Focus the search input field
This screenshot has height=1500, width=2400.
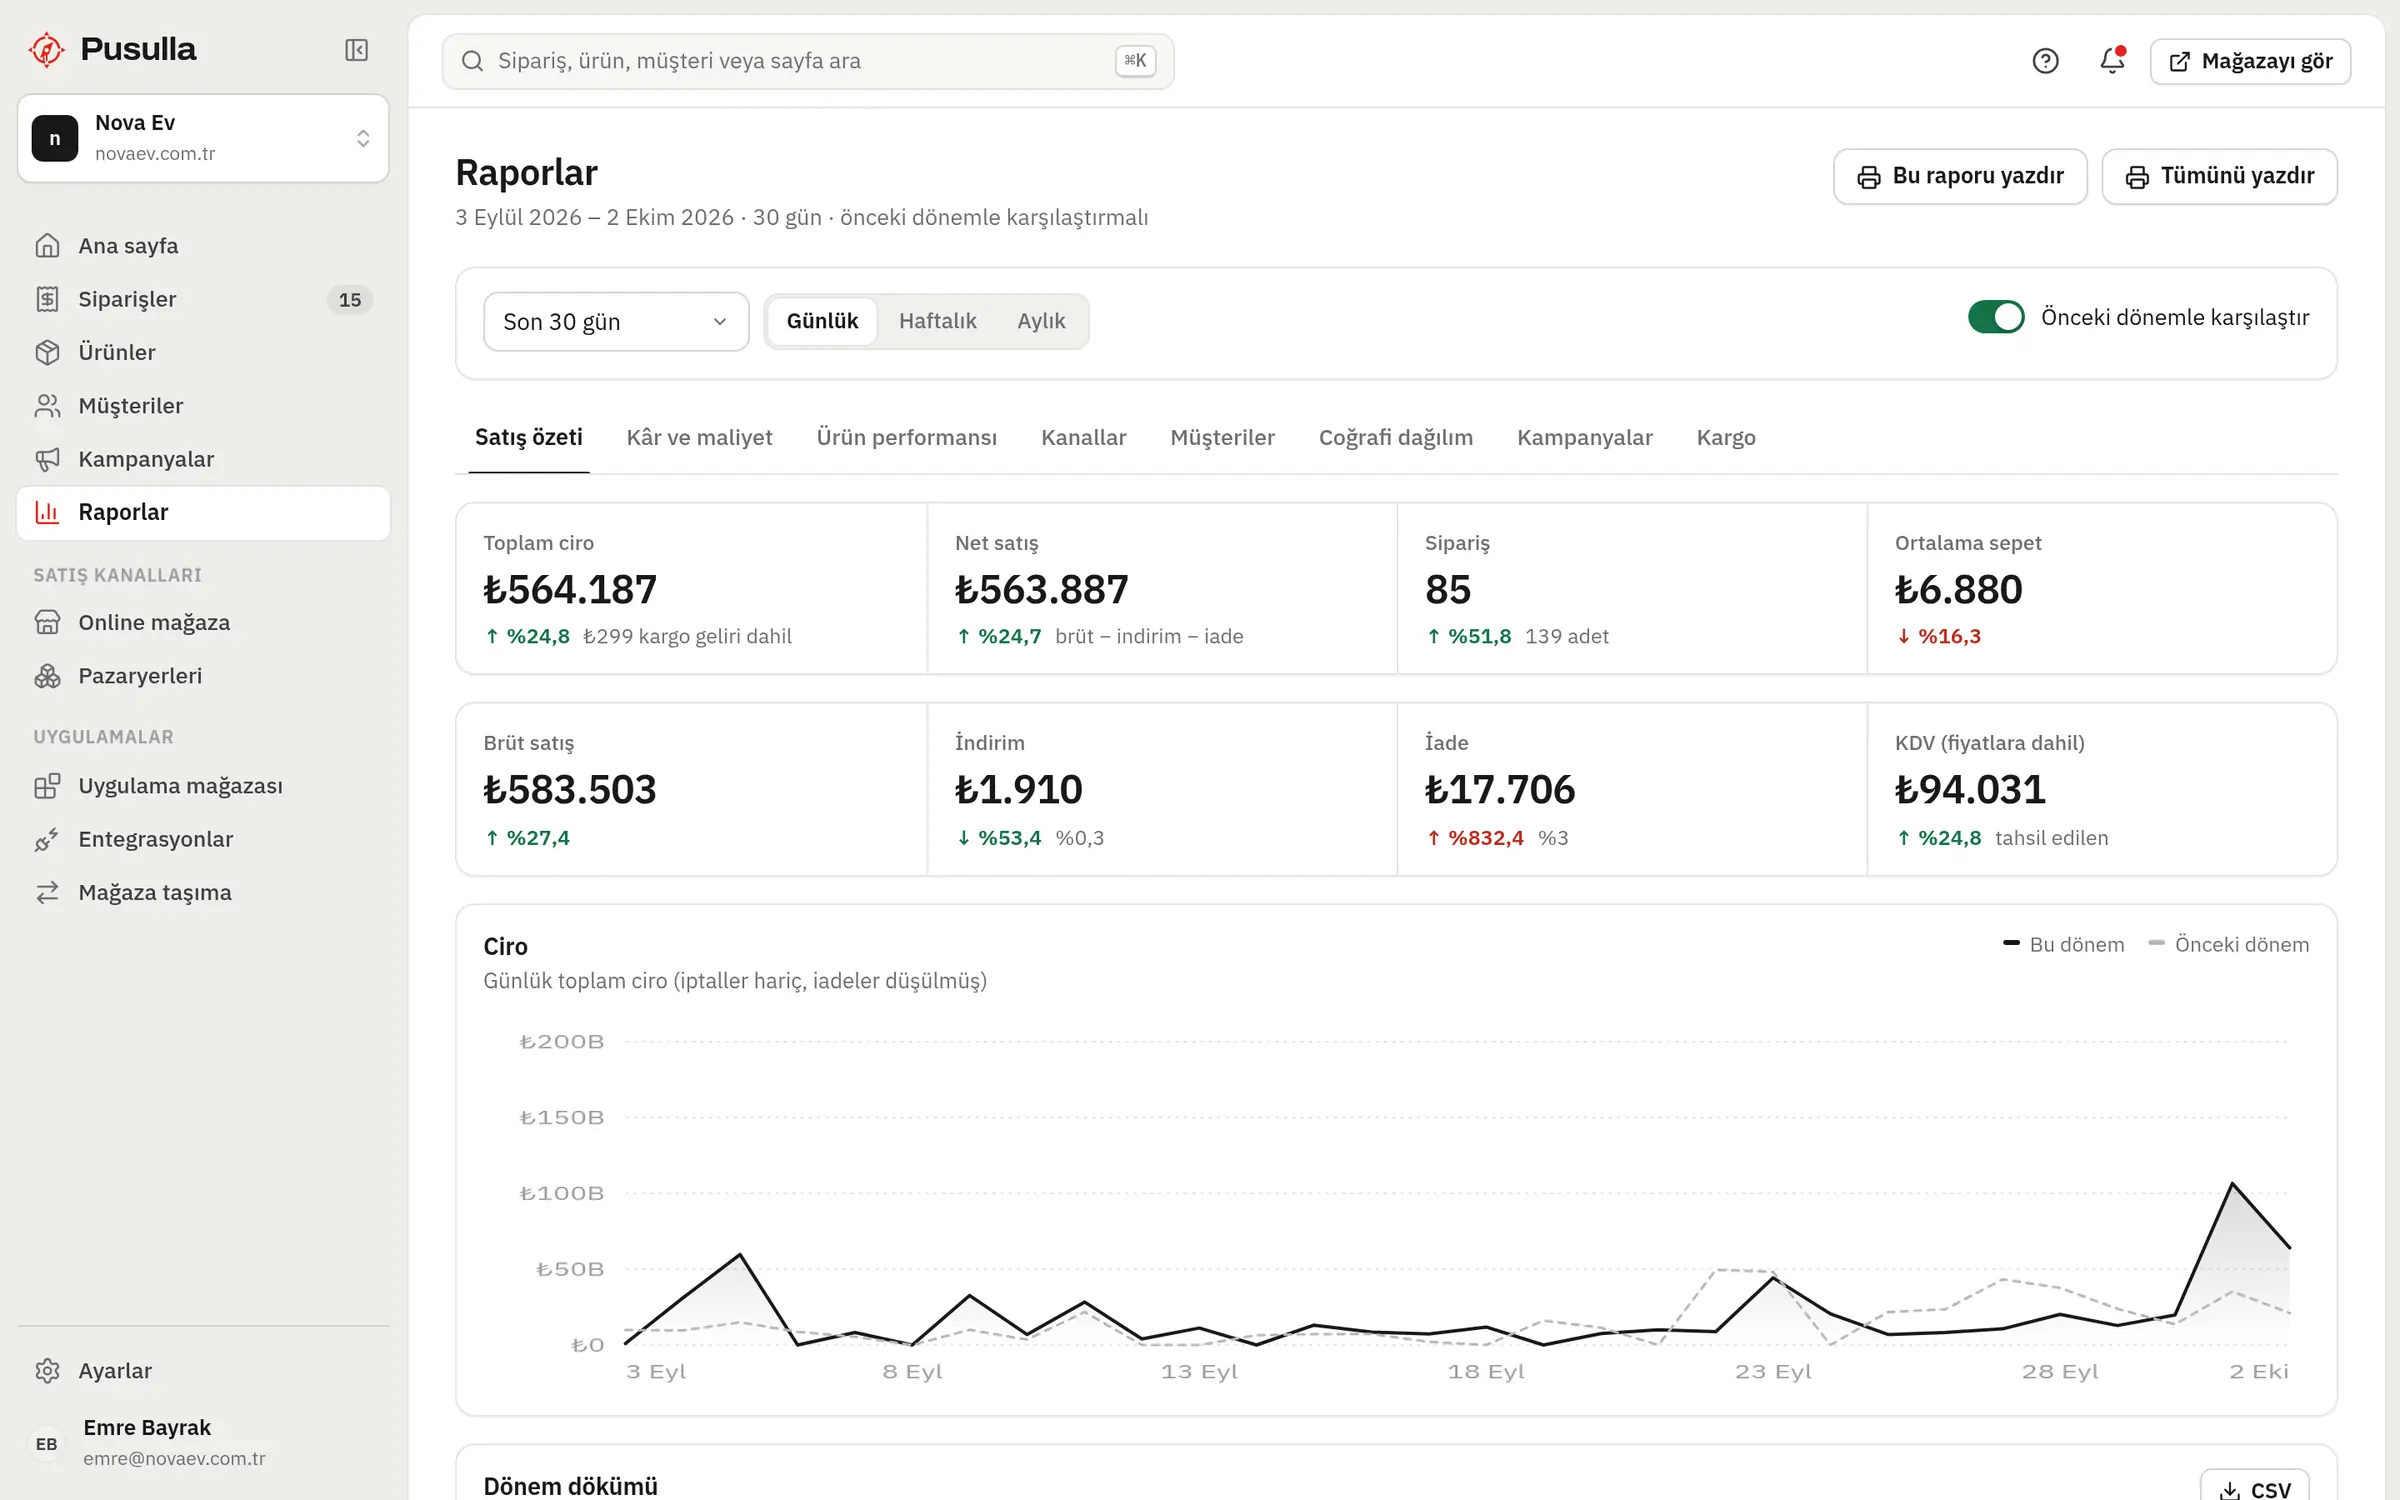808,61
